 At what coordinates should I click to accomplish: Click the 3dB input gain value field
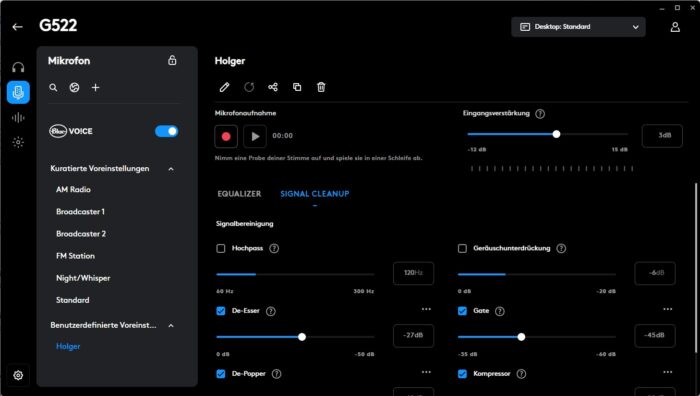[662, 136]
